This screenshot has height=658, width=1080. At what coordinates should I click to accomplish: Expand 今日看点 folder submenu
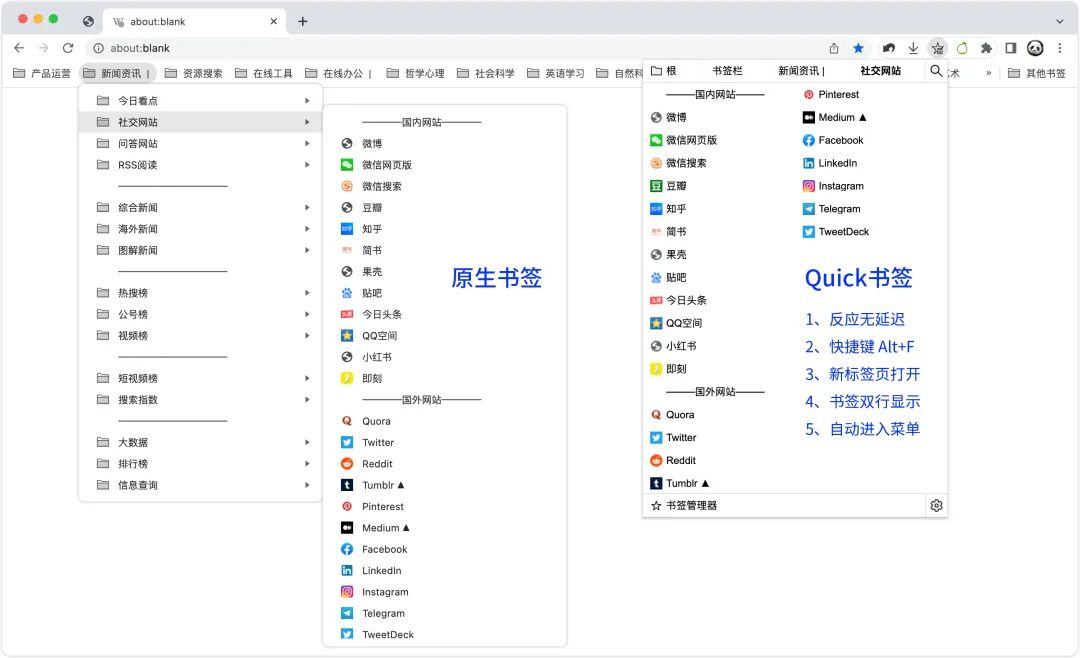click(201, 101)
